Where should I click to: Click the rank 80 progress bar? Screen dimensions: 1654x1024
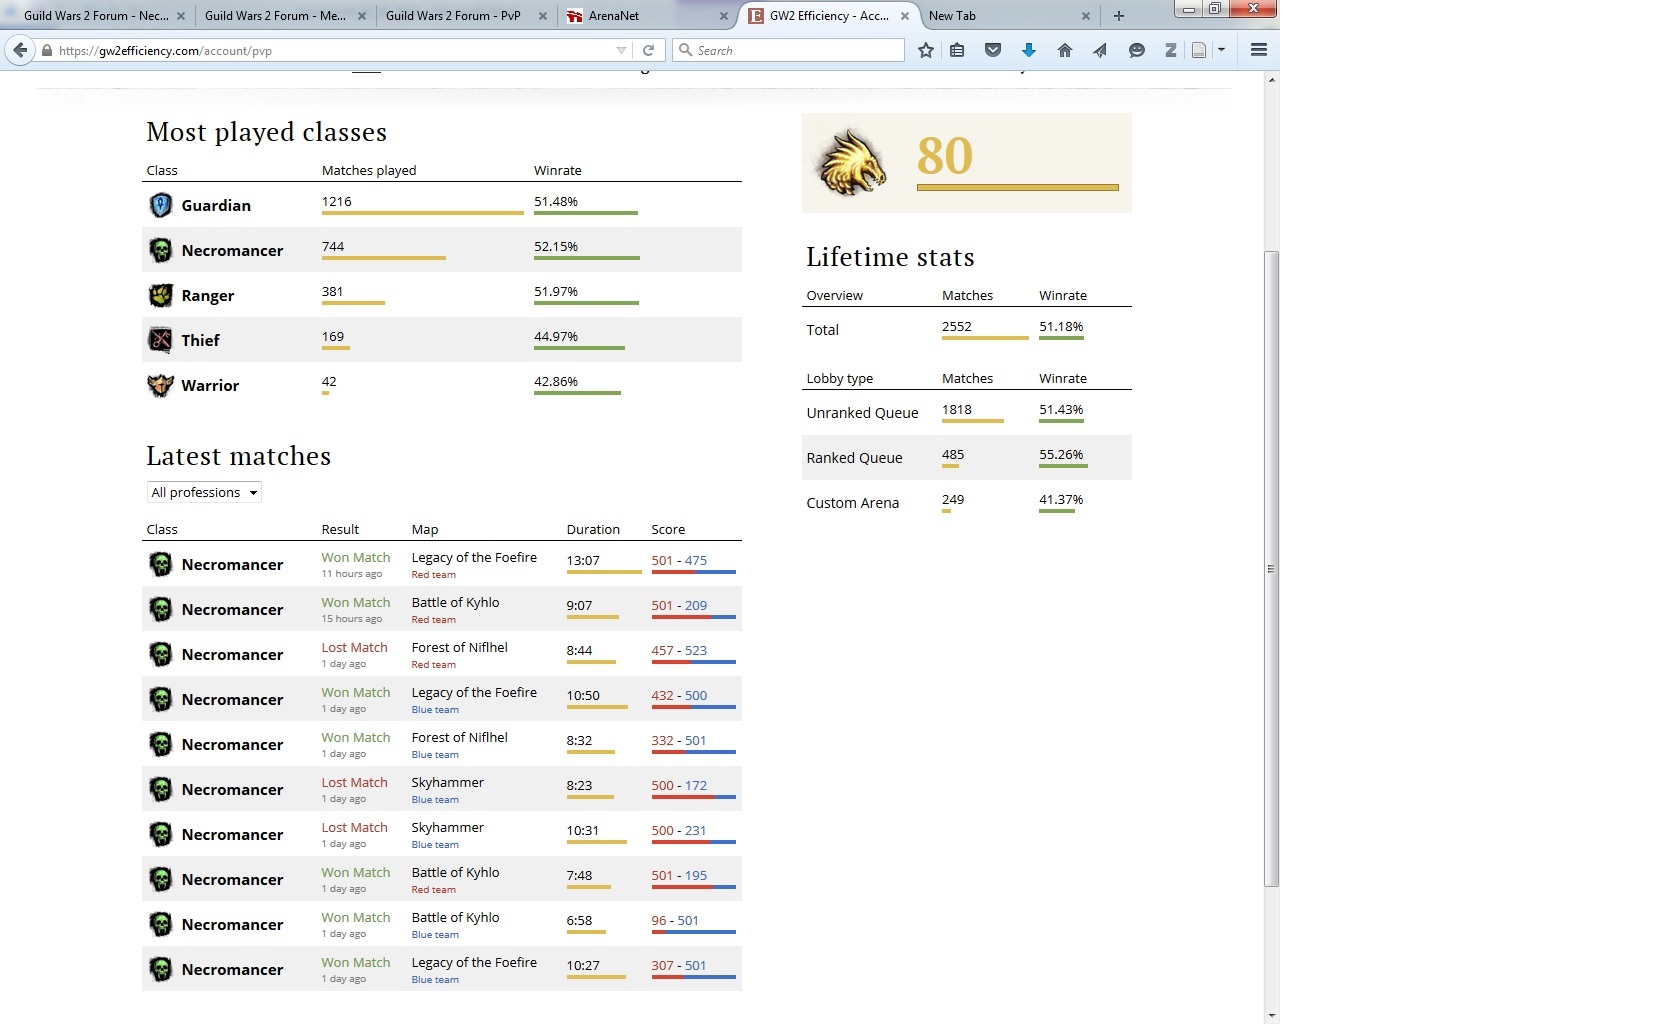(x=1017, y=187)
